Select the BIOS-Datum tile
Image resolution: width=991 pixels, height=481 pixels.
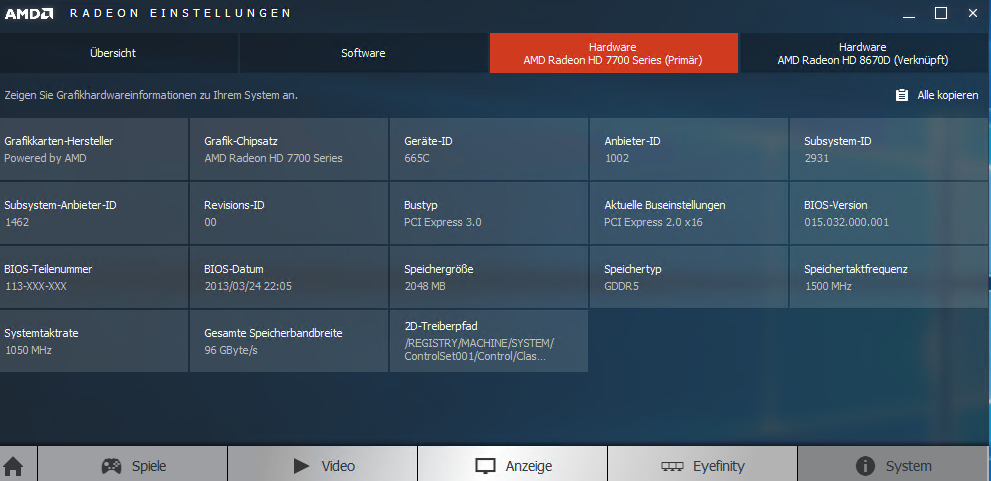coord(289,277)
